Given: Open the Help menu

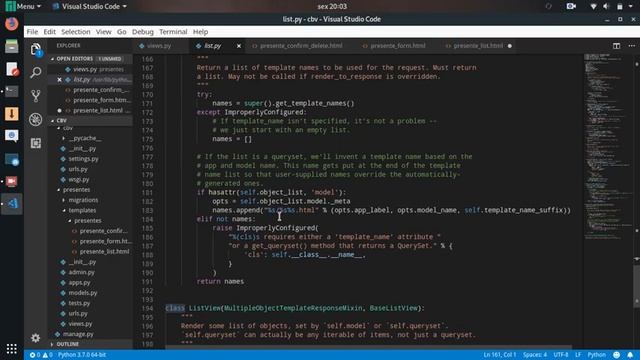Looking at the screenshot, I should (200, 32).
